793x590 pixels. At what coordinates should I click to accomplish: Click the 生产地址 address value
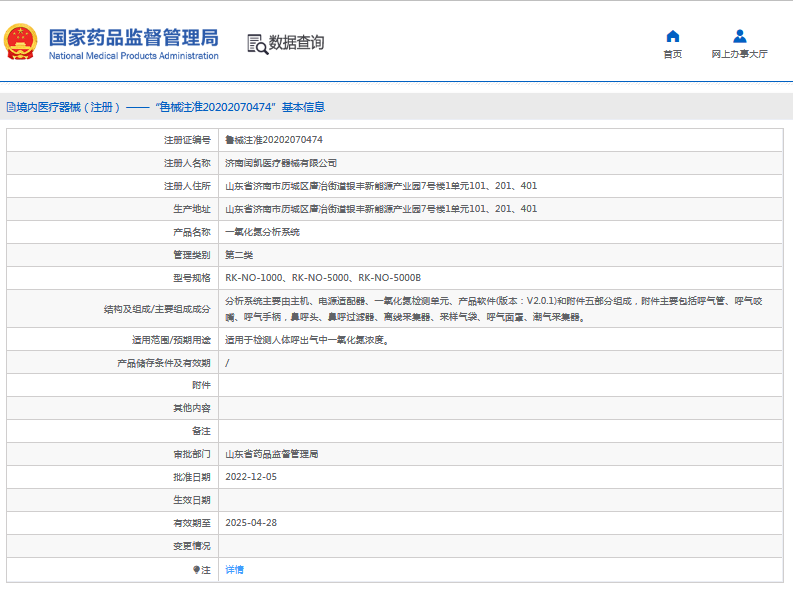coord(381,209)
